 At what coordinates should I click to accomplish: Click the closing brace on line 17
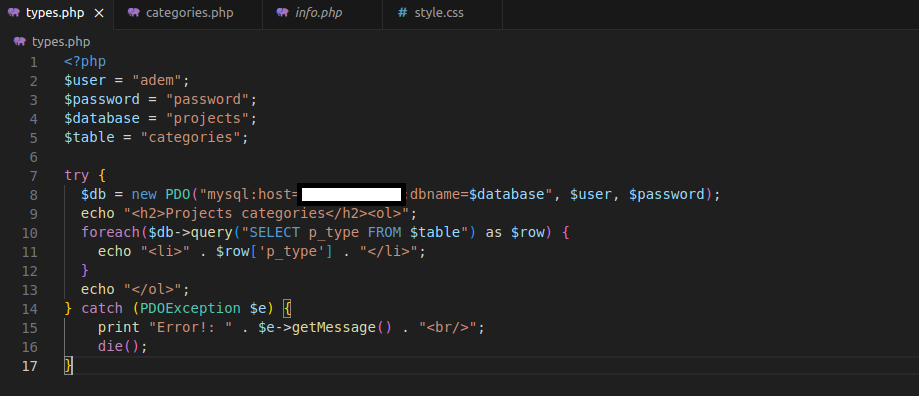tap(69, 366)
